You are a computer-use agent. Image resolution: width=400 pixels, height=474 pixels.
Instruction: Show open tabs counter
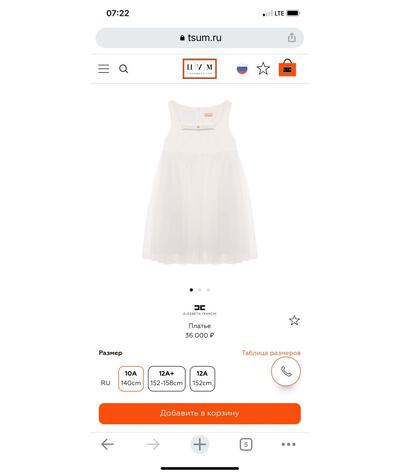pyautogui.click(x=246, y=444)
